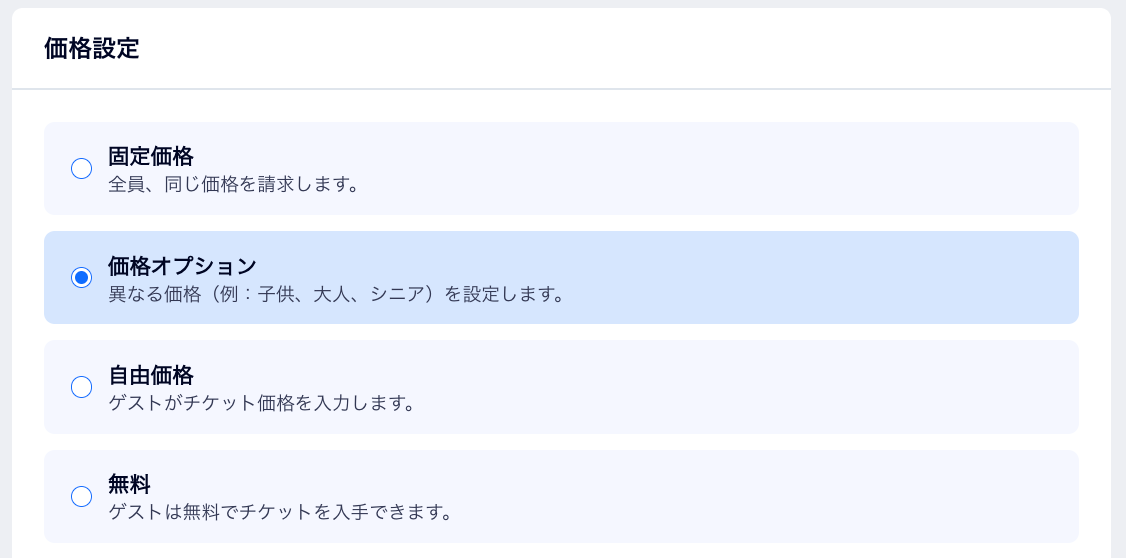The image size is (1126, 558).
Task: Click the 価格オプション title text
Action: [182, 266]
